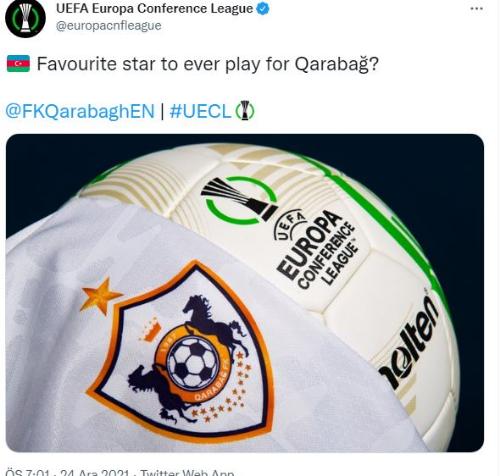Open the UEFA Europa Conference League profile avatar
The width and height of the screenshot is (500, 476).
coord(25,17)
